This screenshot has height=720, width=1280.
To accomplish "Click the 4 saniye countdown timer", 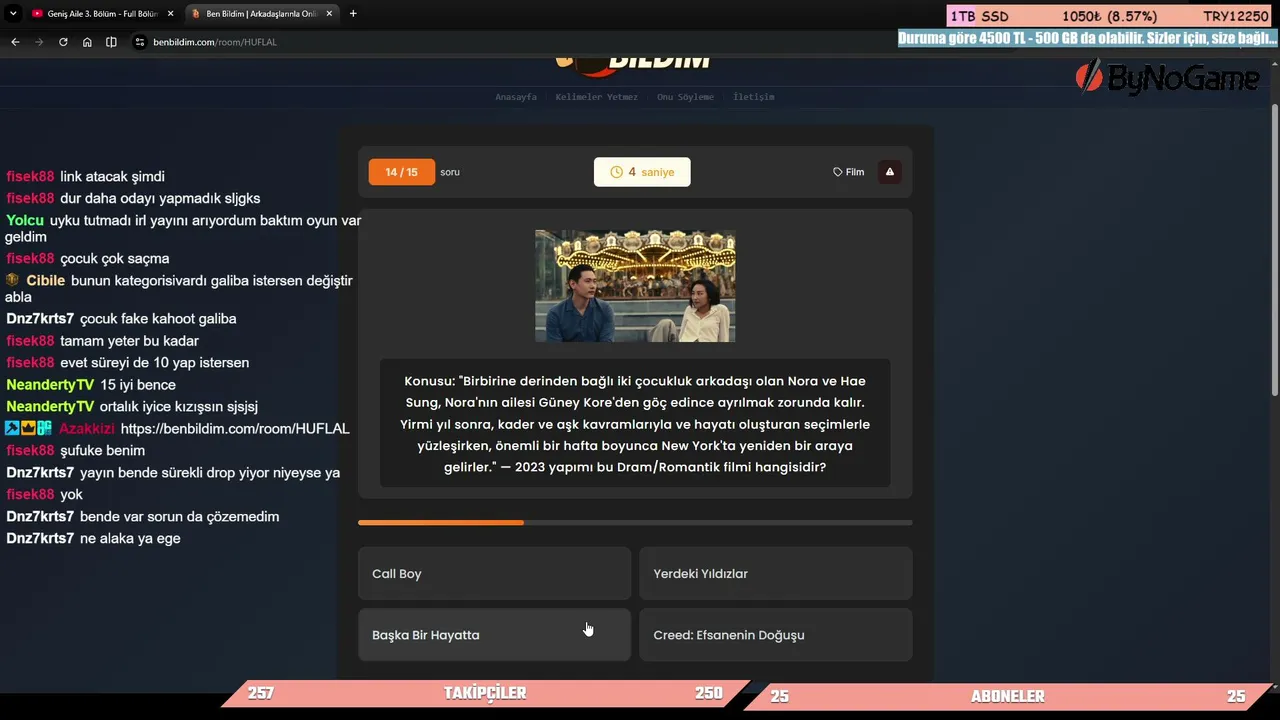I will 642,172.
